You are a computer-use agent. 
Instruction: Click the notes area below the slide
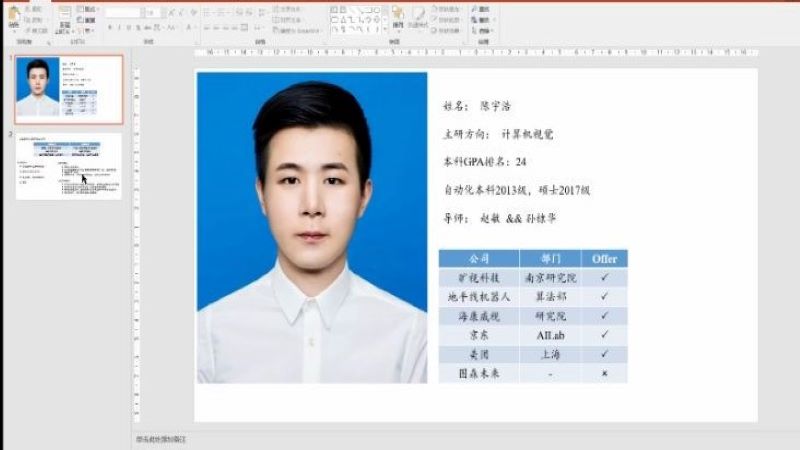[x=400, y=439]
